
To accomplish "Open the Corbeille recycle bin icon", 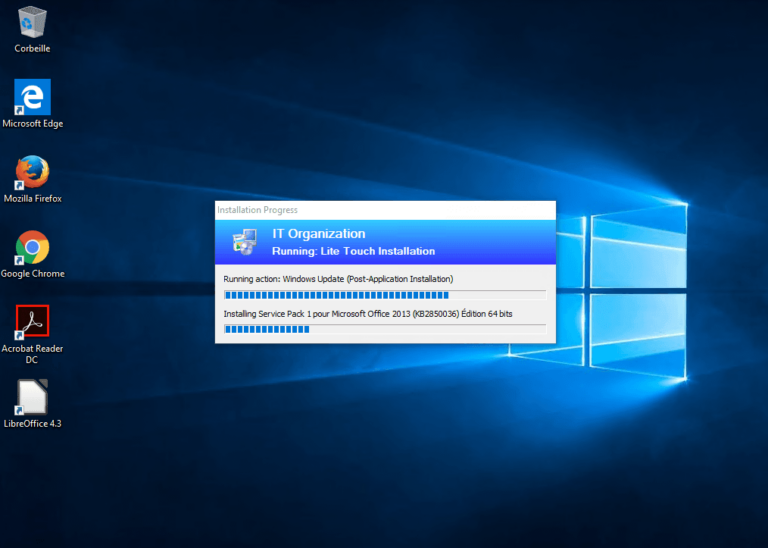I will point(32,22).
